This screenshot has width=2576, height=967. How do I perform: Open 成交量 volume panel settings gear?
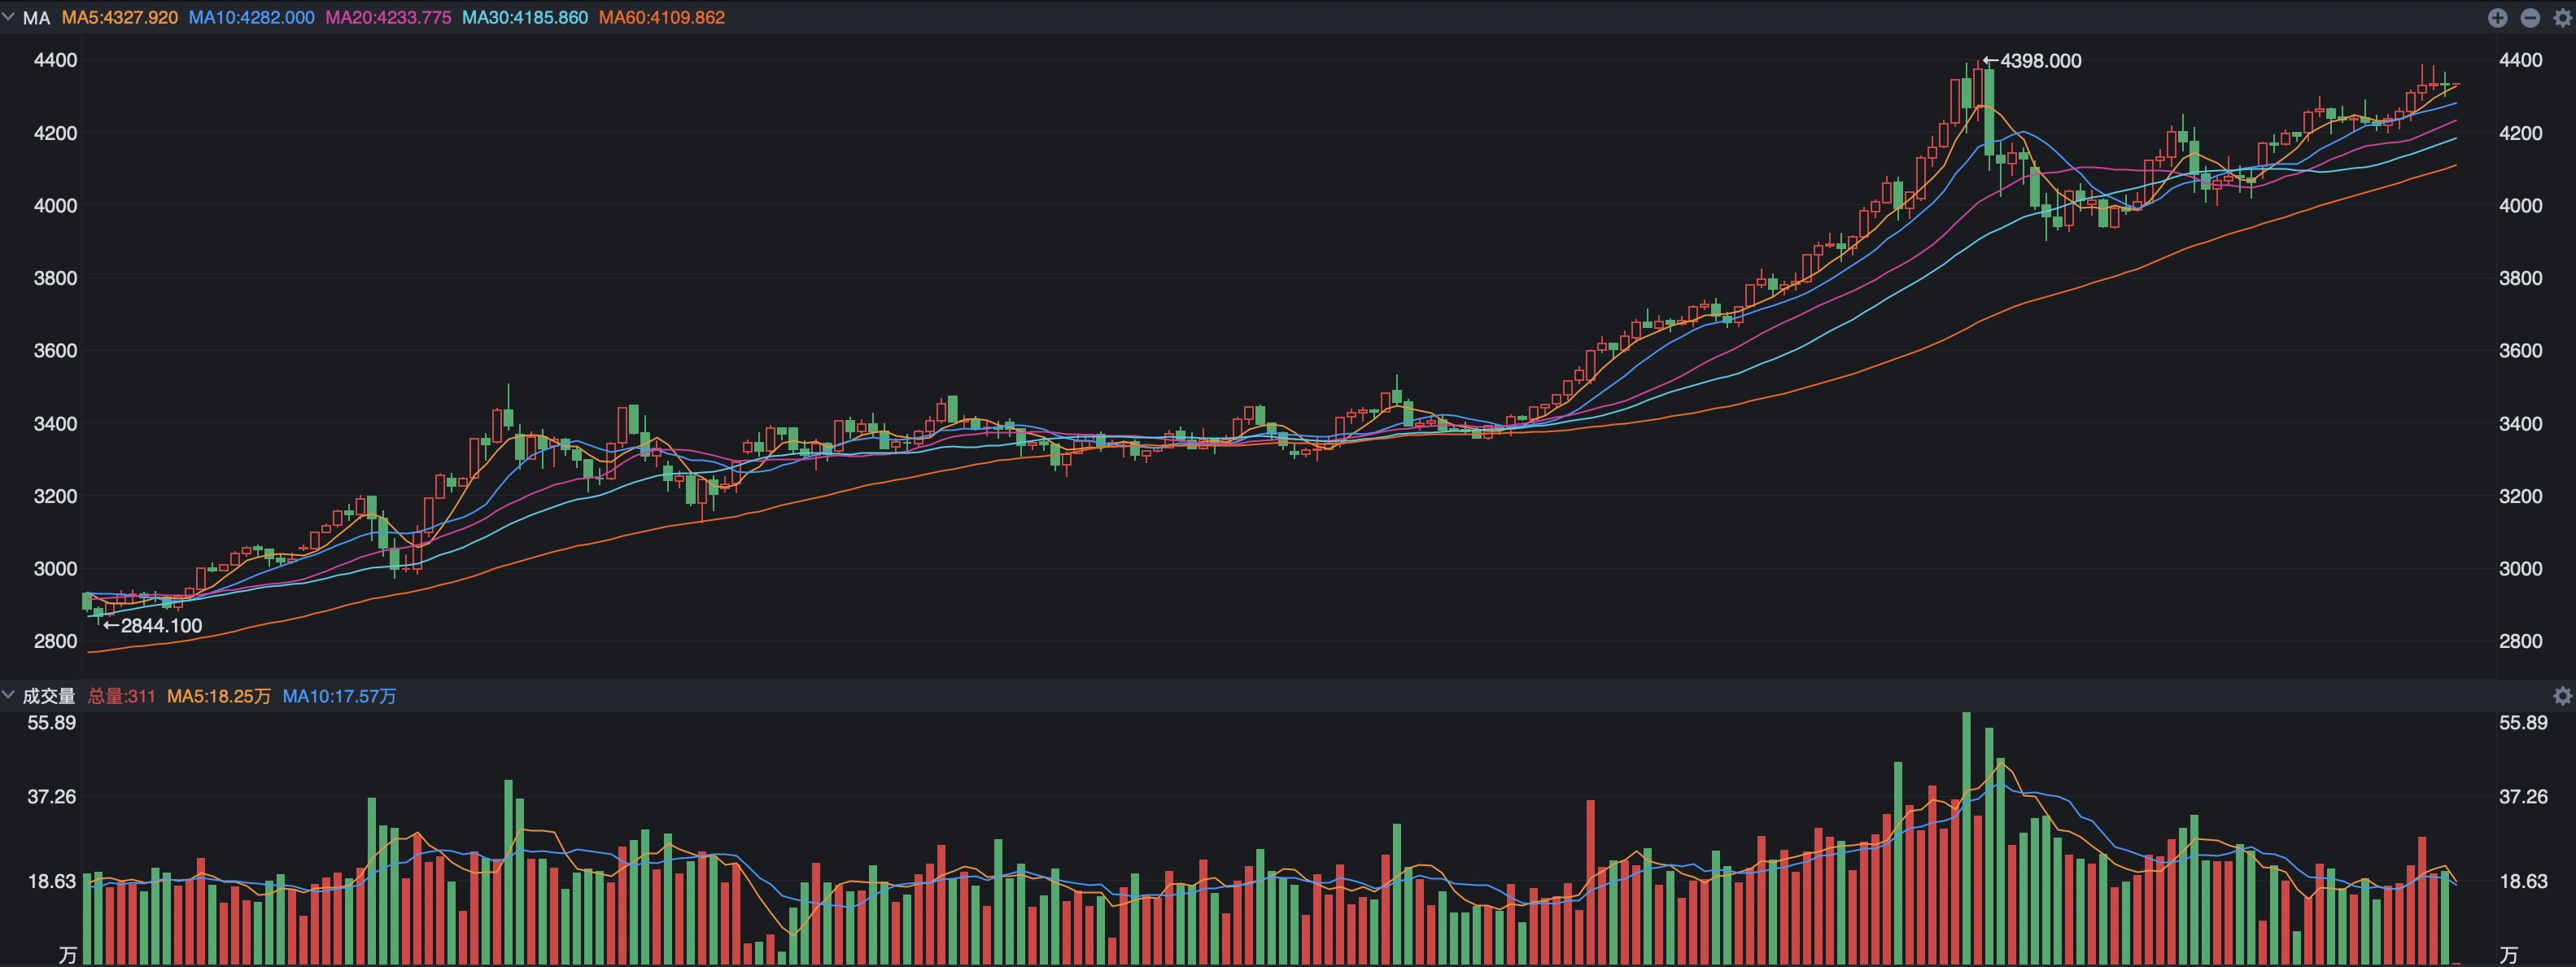(x=2562, y=696)
